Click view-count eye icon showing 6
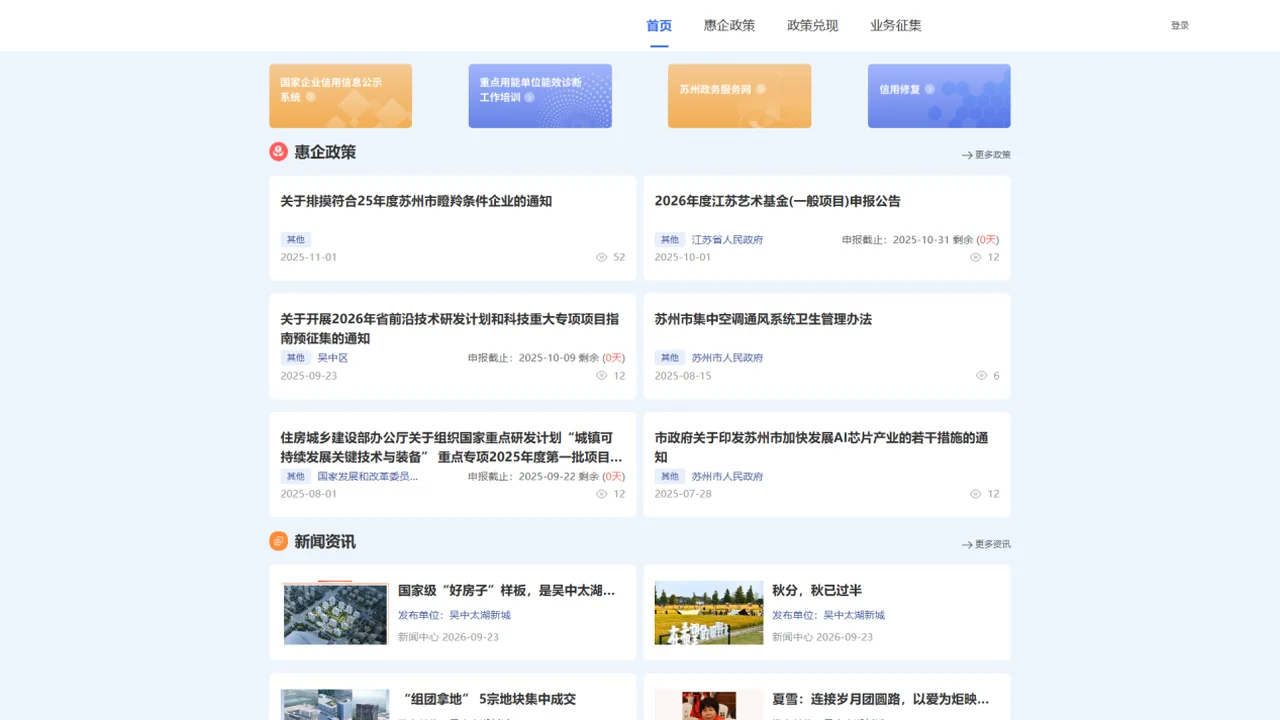Screen dimensions: 1280x720 (982, 376)
